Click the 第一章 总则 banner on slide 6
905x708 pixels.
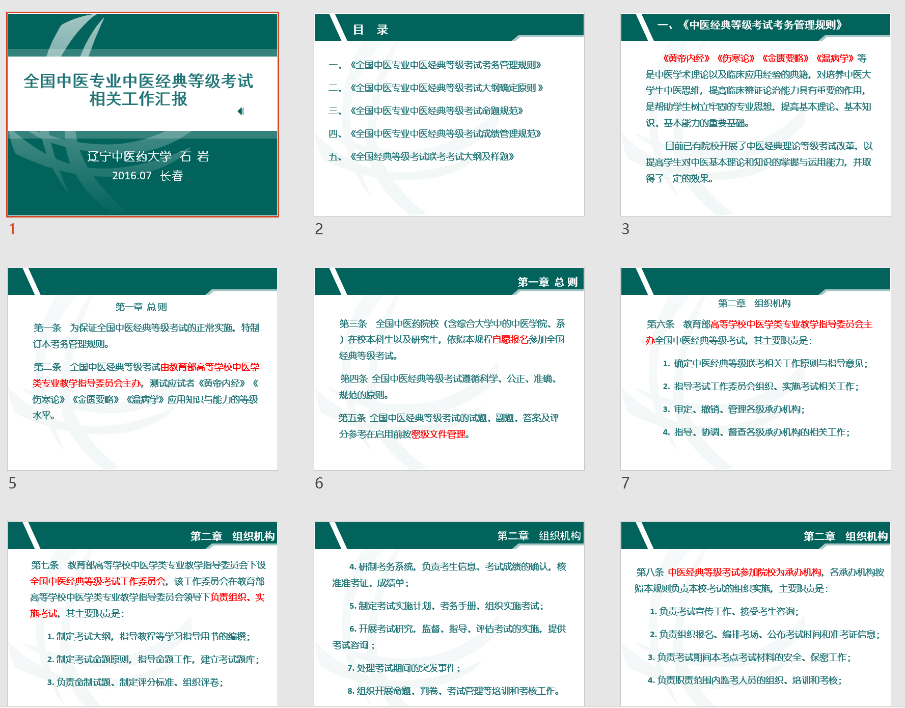547,282
